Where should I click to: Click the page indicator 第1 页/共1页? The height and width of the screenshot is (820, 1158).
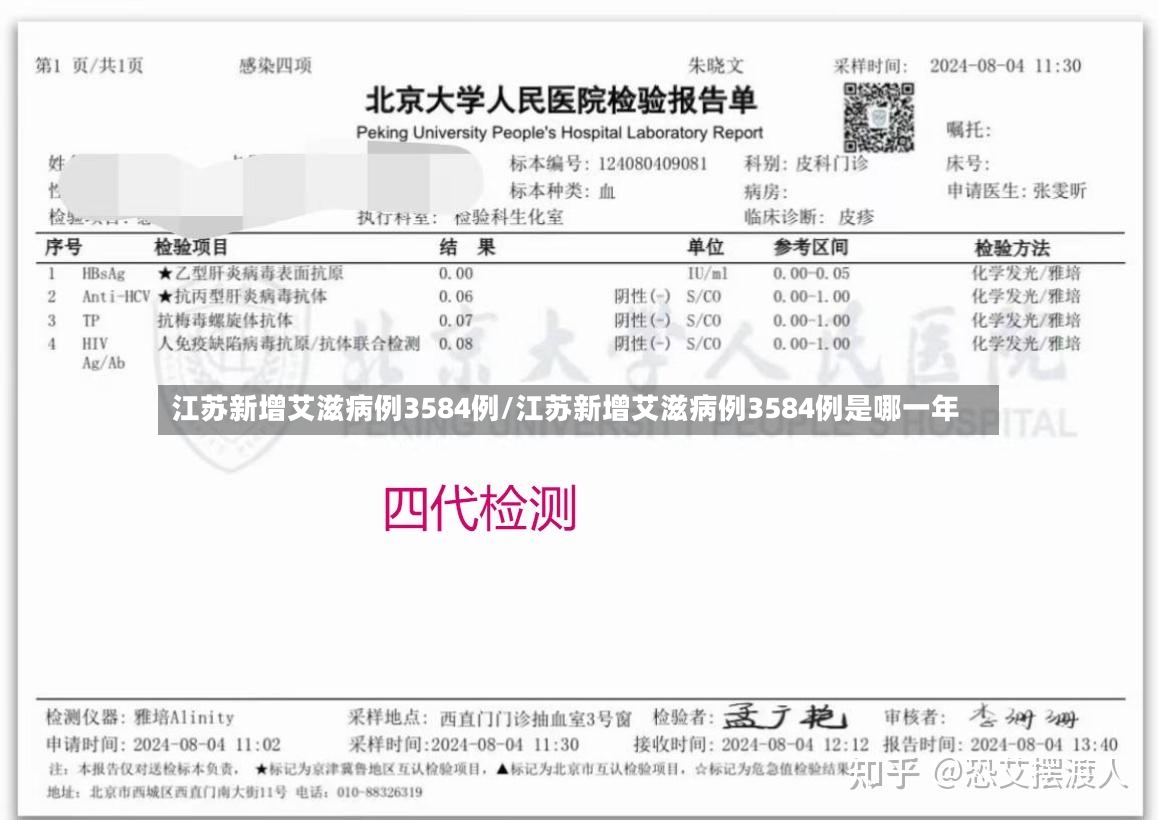pyautogui.click(x=89, y=66)
